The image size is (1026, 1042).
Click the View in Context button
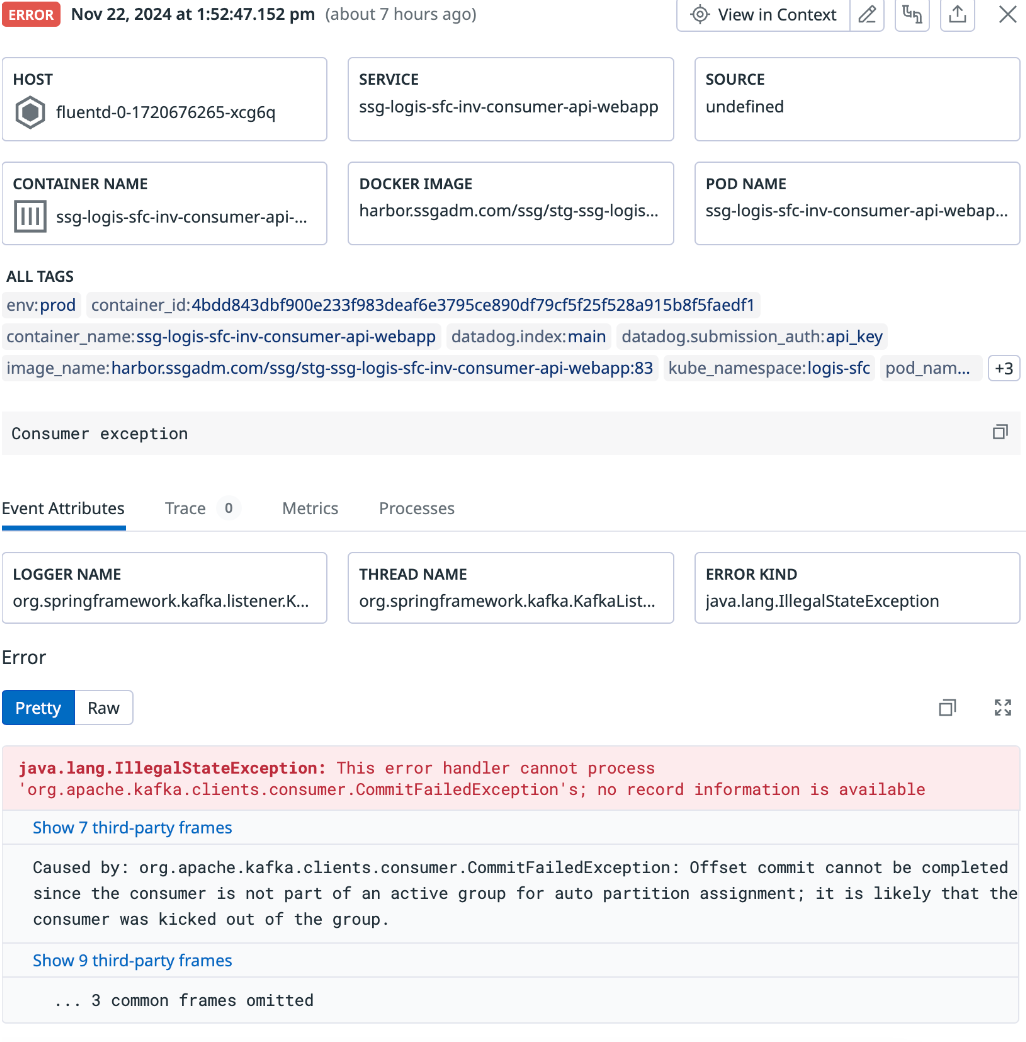[x=763, y=15]
